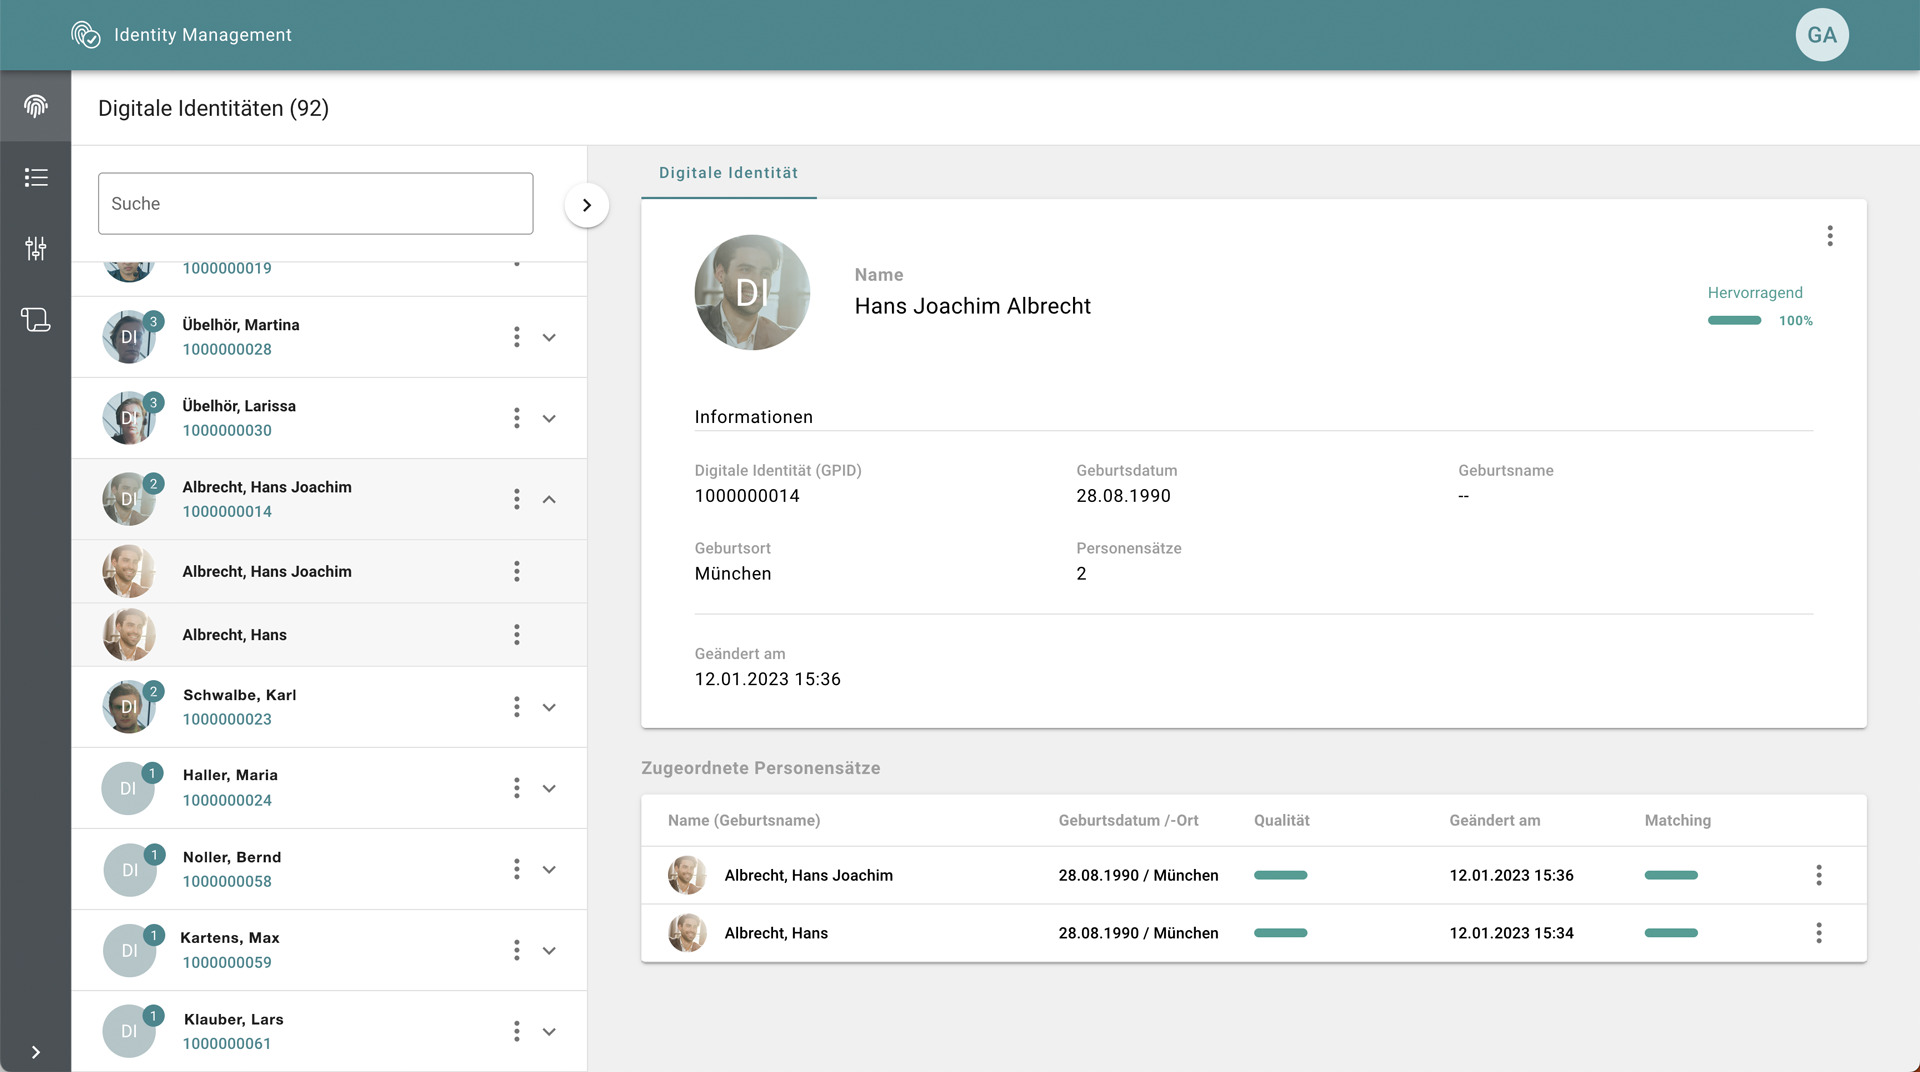Open options menu for Schwalbe, Karl
1920x1072 pixels.
pyautogui.click(x=517, y=707)
